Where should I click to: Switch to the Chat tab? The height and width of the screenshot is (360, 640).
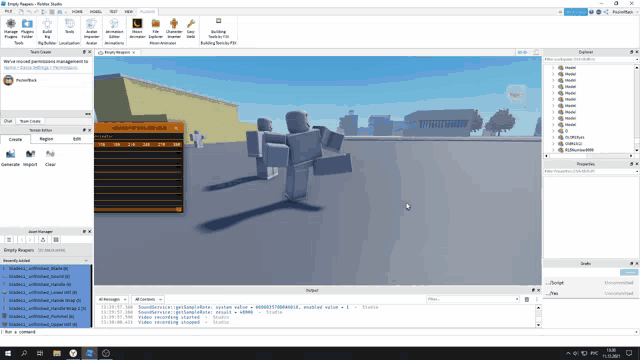[8, 121]
